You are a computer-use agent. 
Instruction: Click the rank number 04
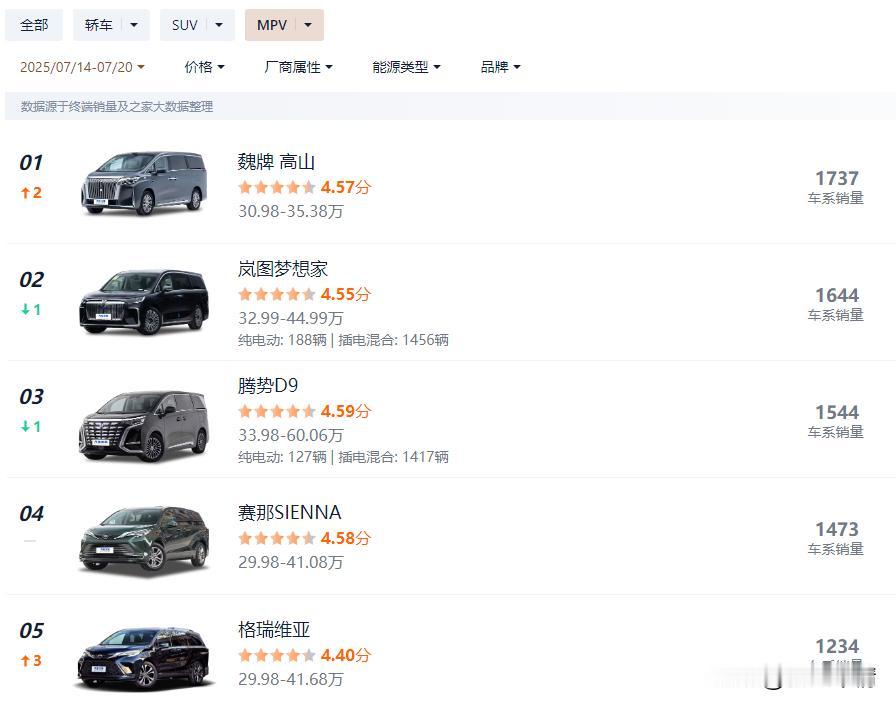tap(31, 514)
